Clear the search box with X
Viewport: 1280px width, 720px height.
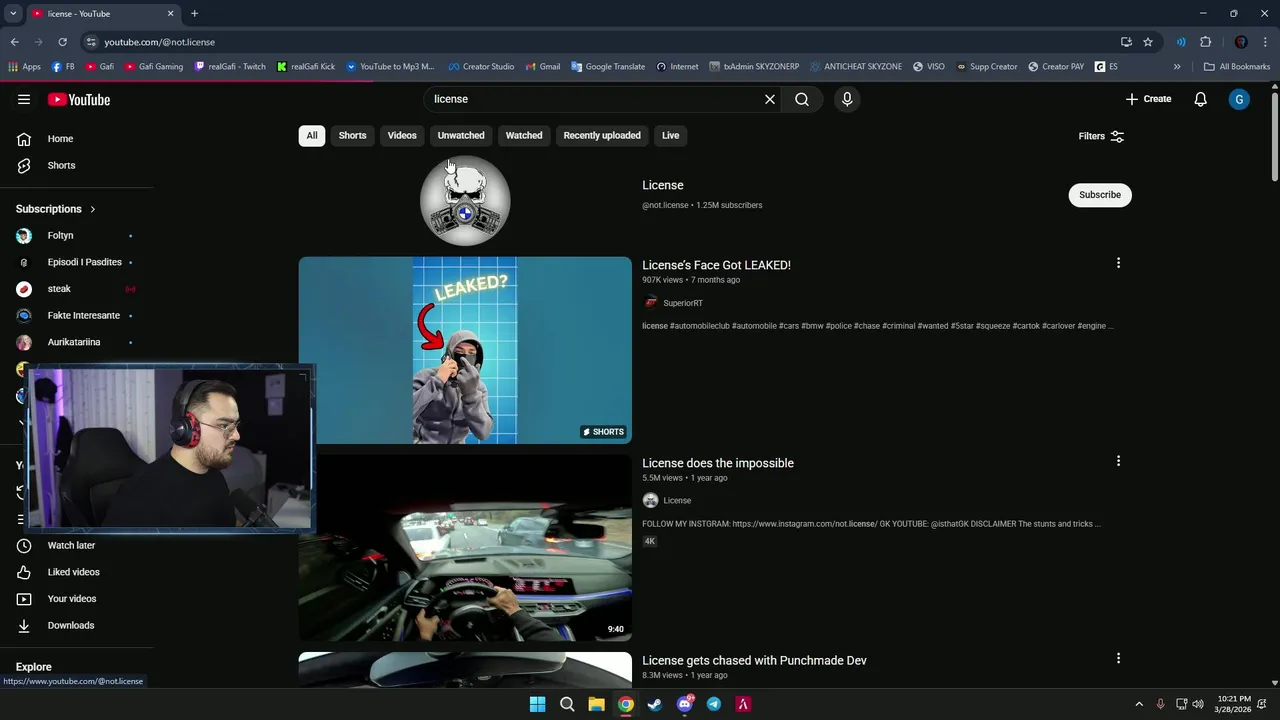coord(770,99)
